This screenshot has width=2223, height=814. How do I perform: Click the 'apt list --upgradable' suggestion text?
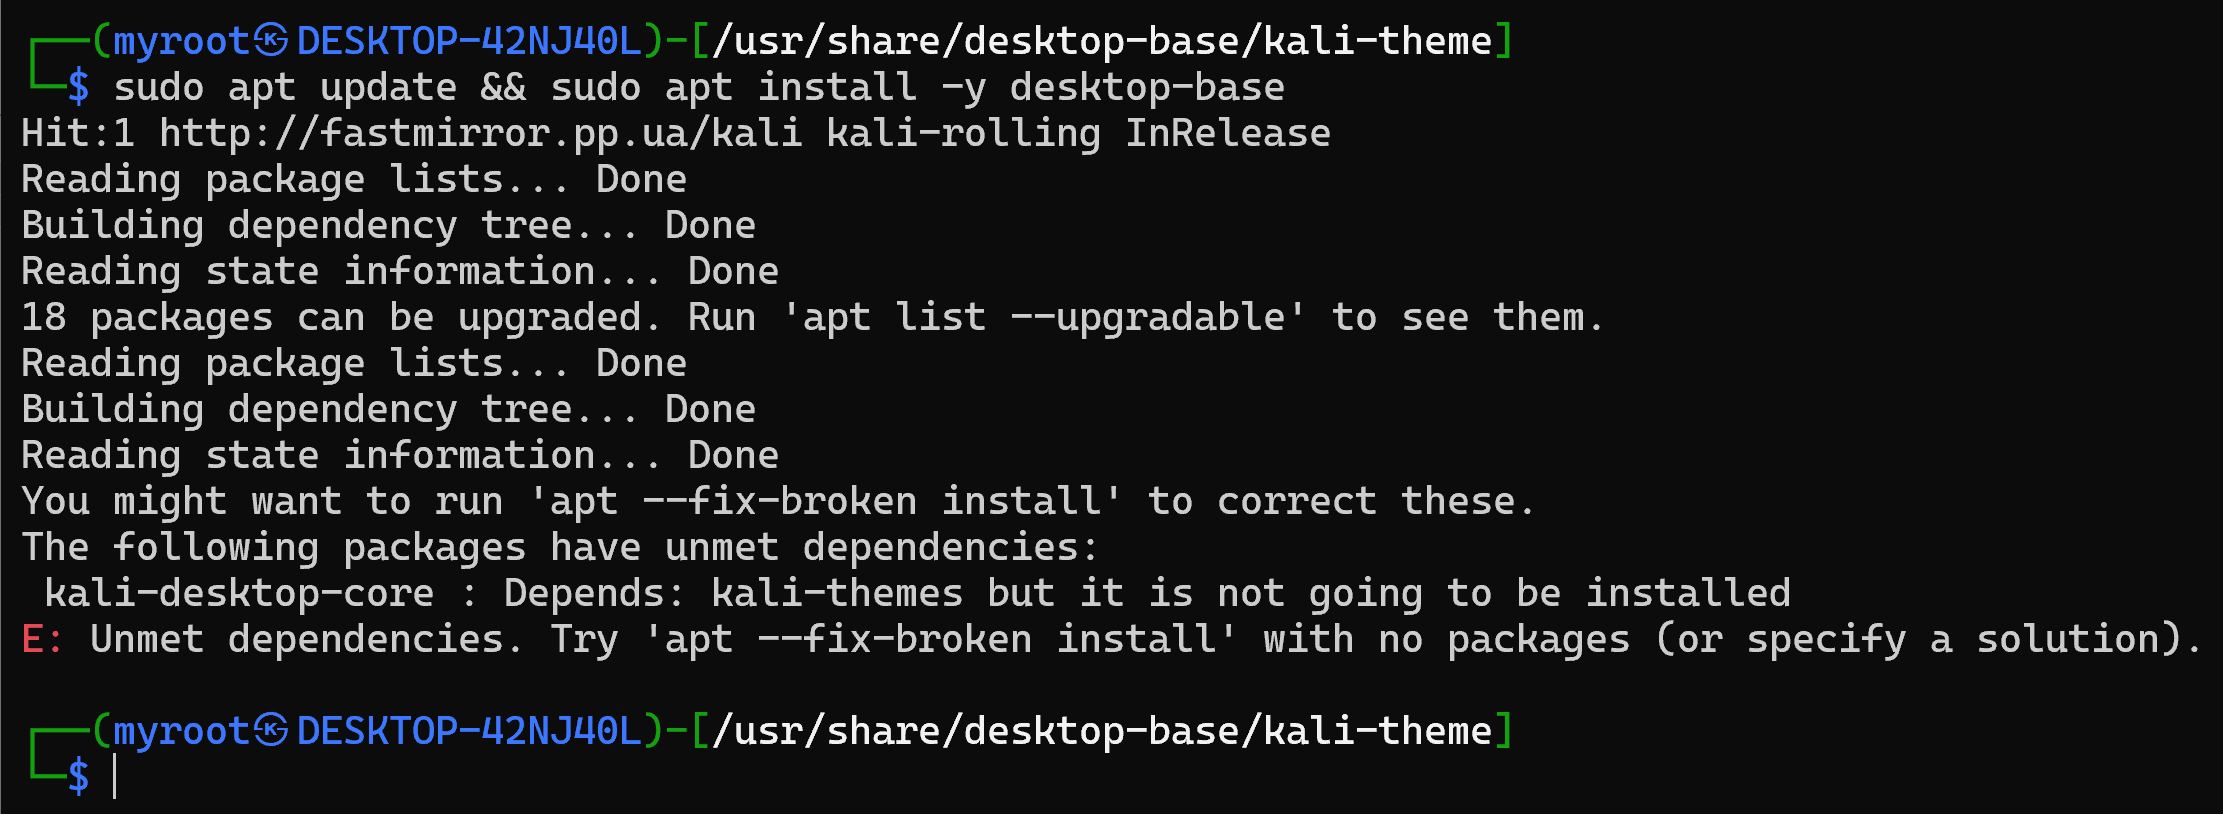(1043, 317)
